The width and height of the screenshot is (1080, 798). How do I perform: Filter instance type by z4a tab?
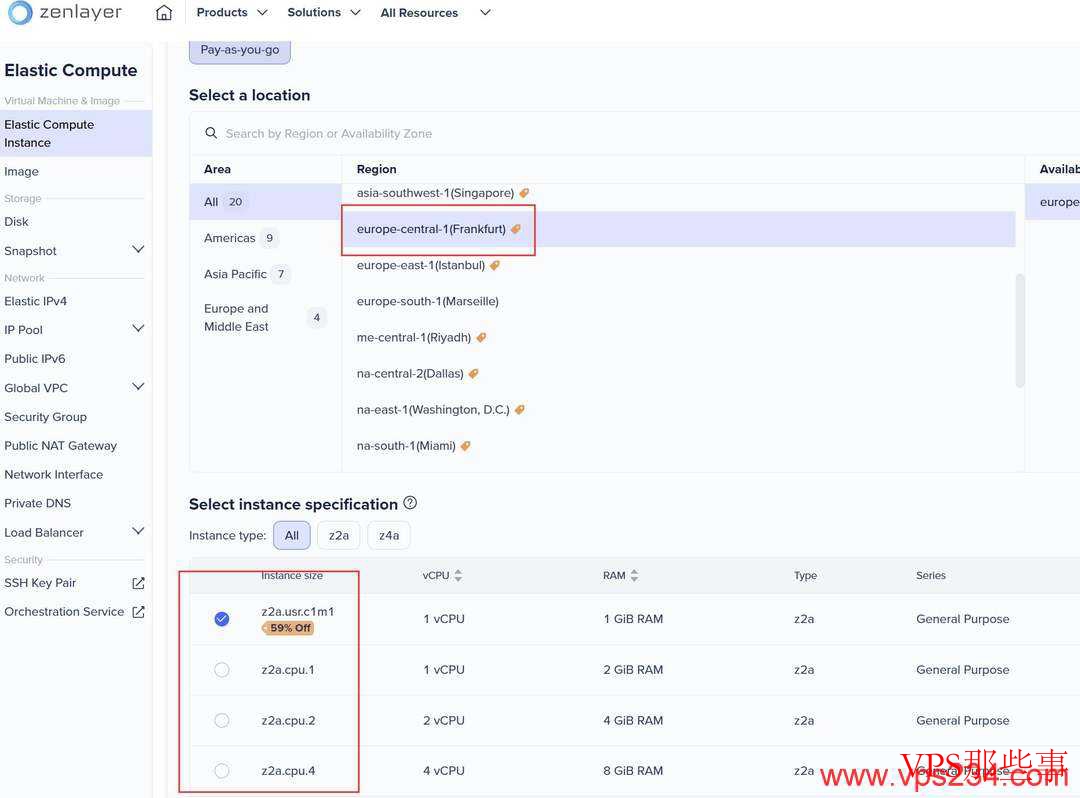[x=389, y=536]
